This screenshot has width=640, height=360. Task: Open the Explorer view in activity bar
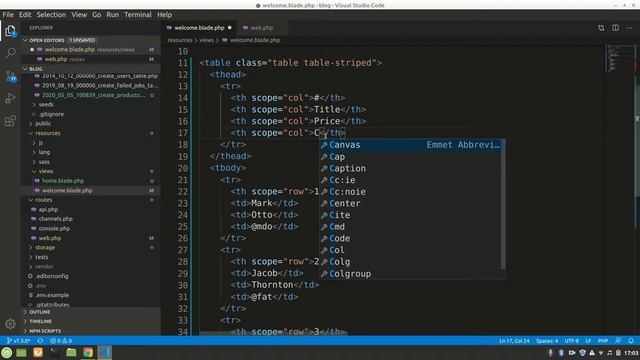coord(10,31)
